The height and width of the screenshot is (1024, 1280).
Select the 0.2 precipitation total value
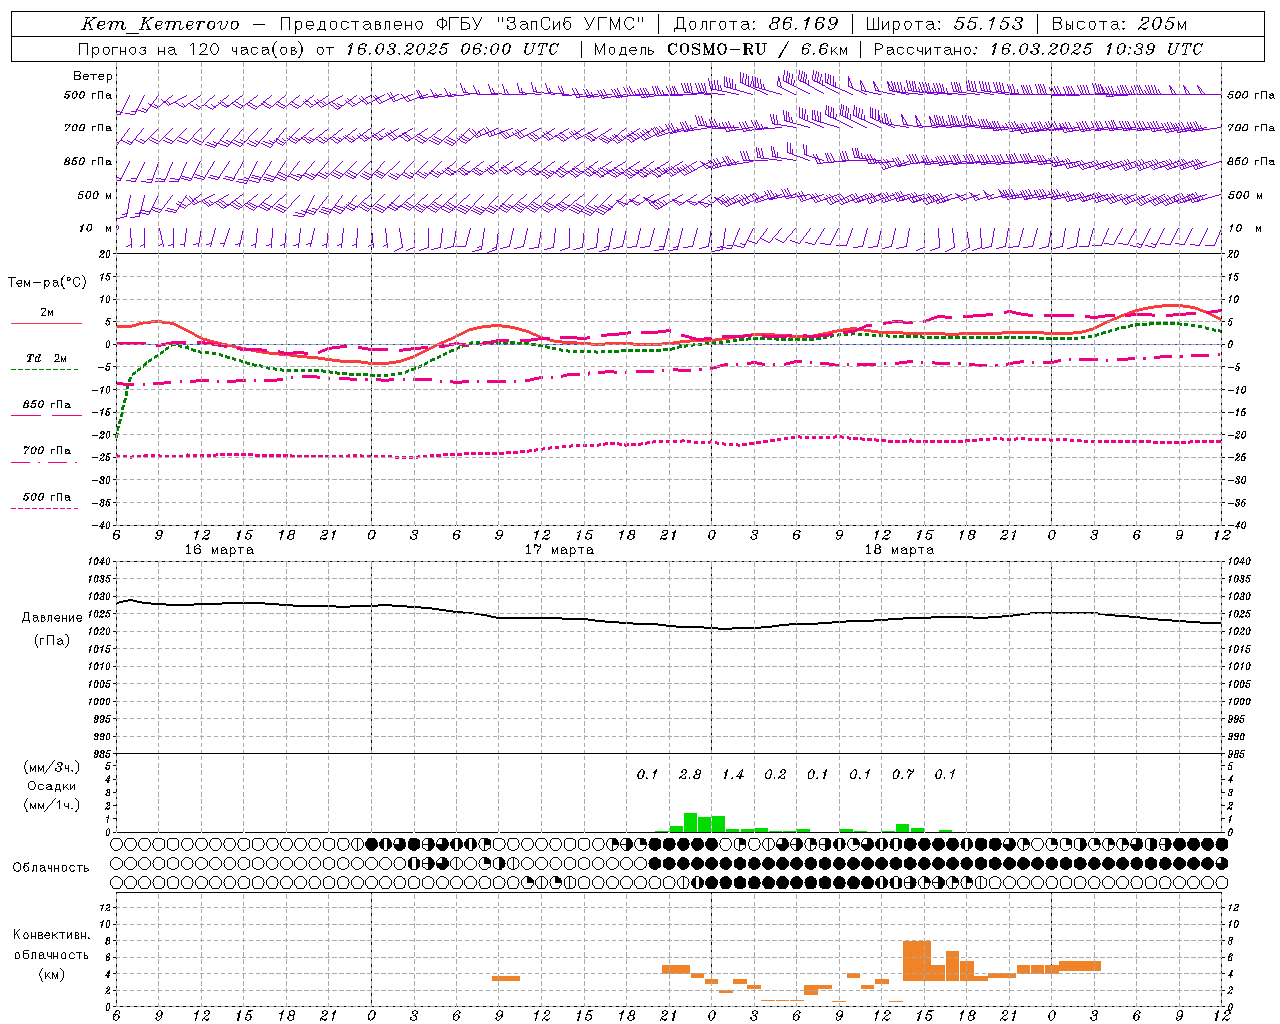point(775,775)
